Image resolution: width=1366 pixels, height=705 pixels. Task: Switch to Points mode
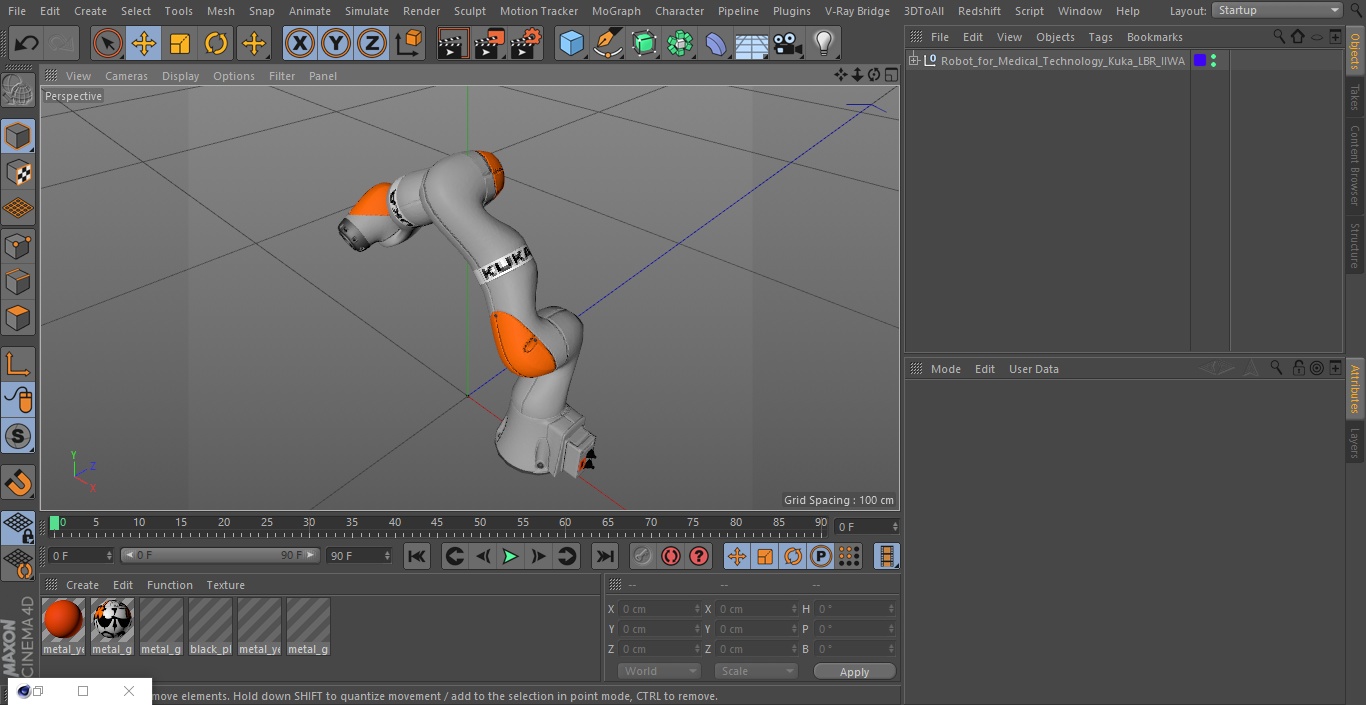18,245
